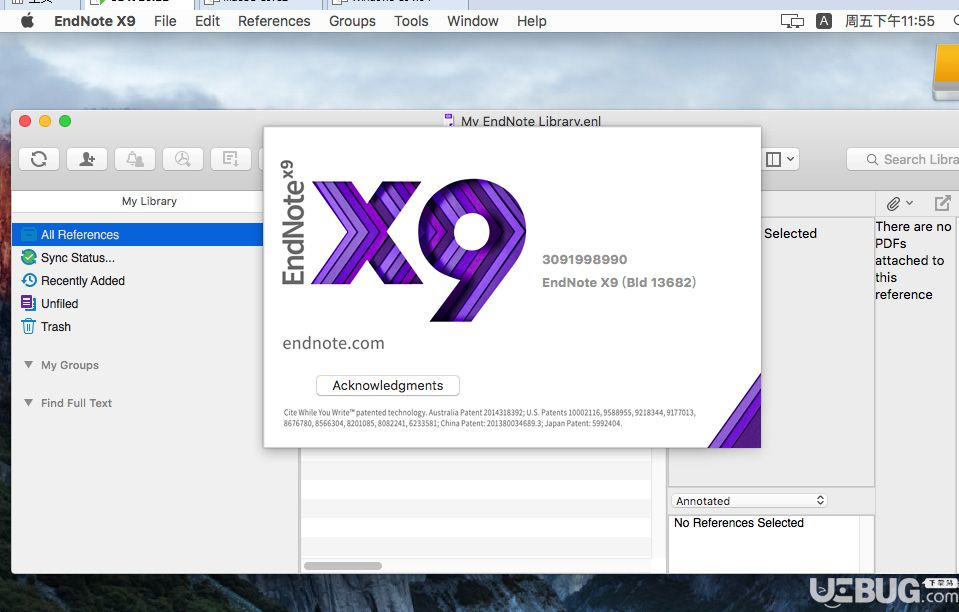The width and height of the screenshot is (959, 612).
Task: Click the Apple menu icon
Action: [28, 21]
